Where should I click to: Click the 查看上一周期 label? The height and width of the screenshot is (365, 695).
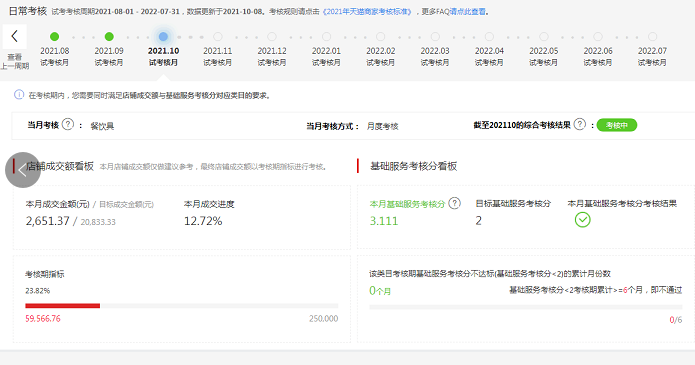coord(15,62)
